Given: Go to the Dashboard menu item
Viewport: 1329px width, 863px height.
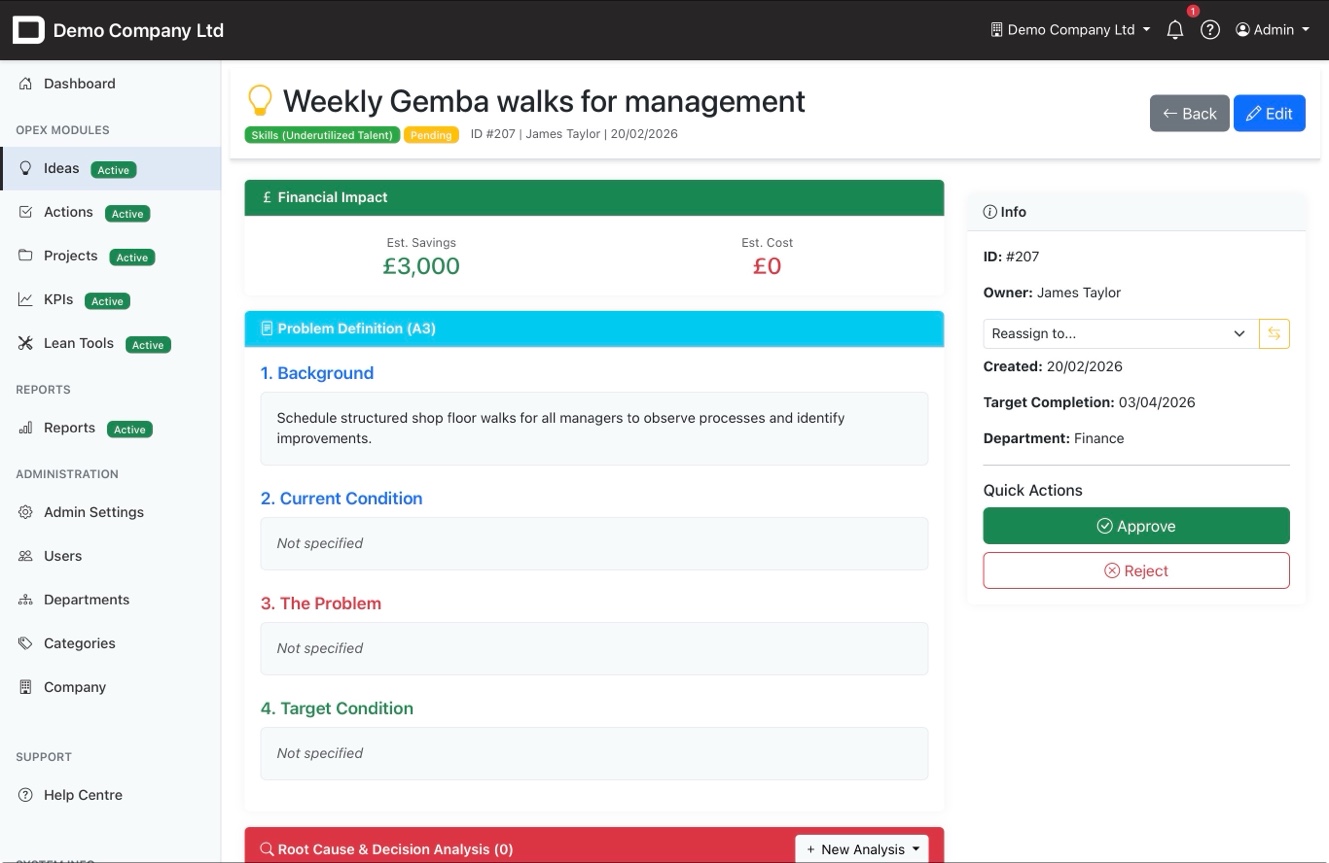Looking at the screenshot, I should pos(79,84).
